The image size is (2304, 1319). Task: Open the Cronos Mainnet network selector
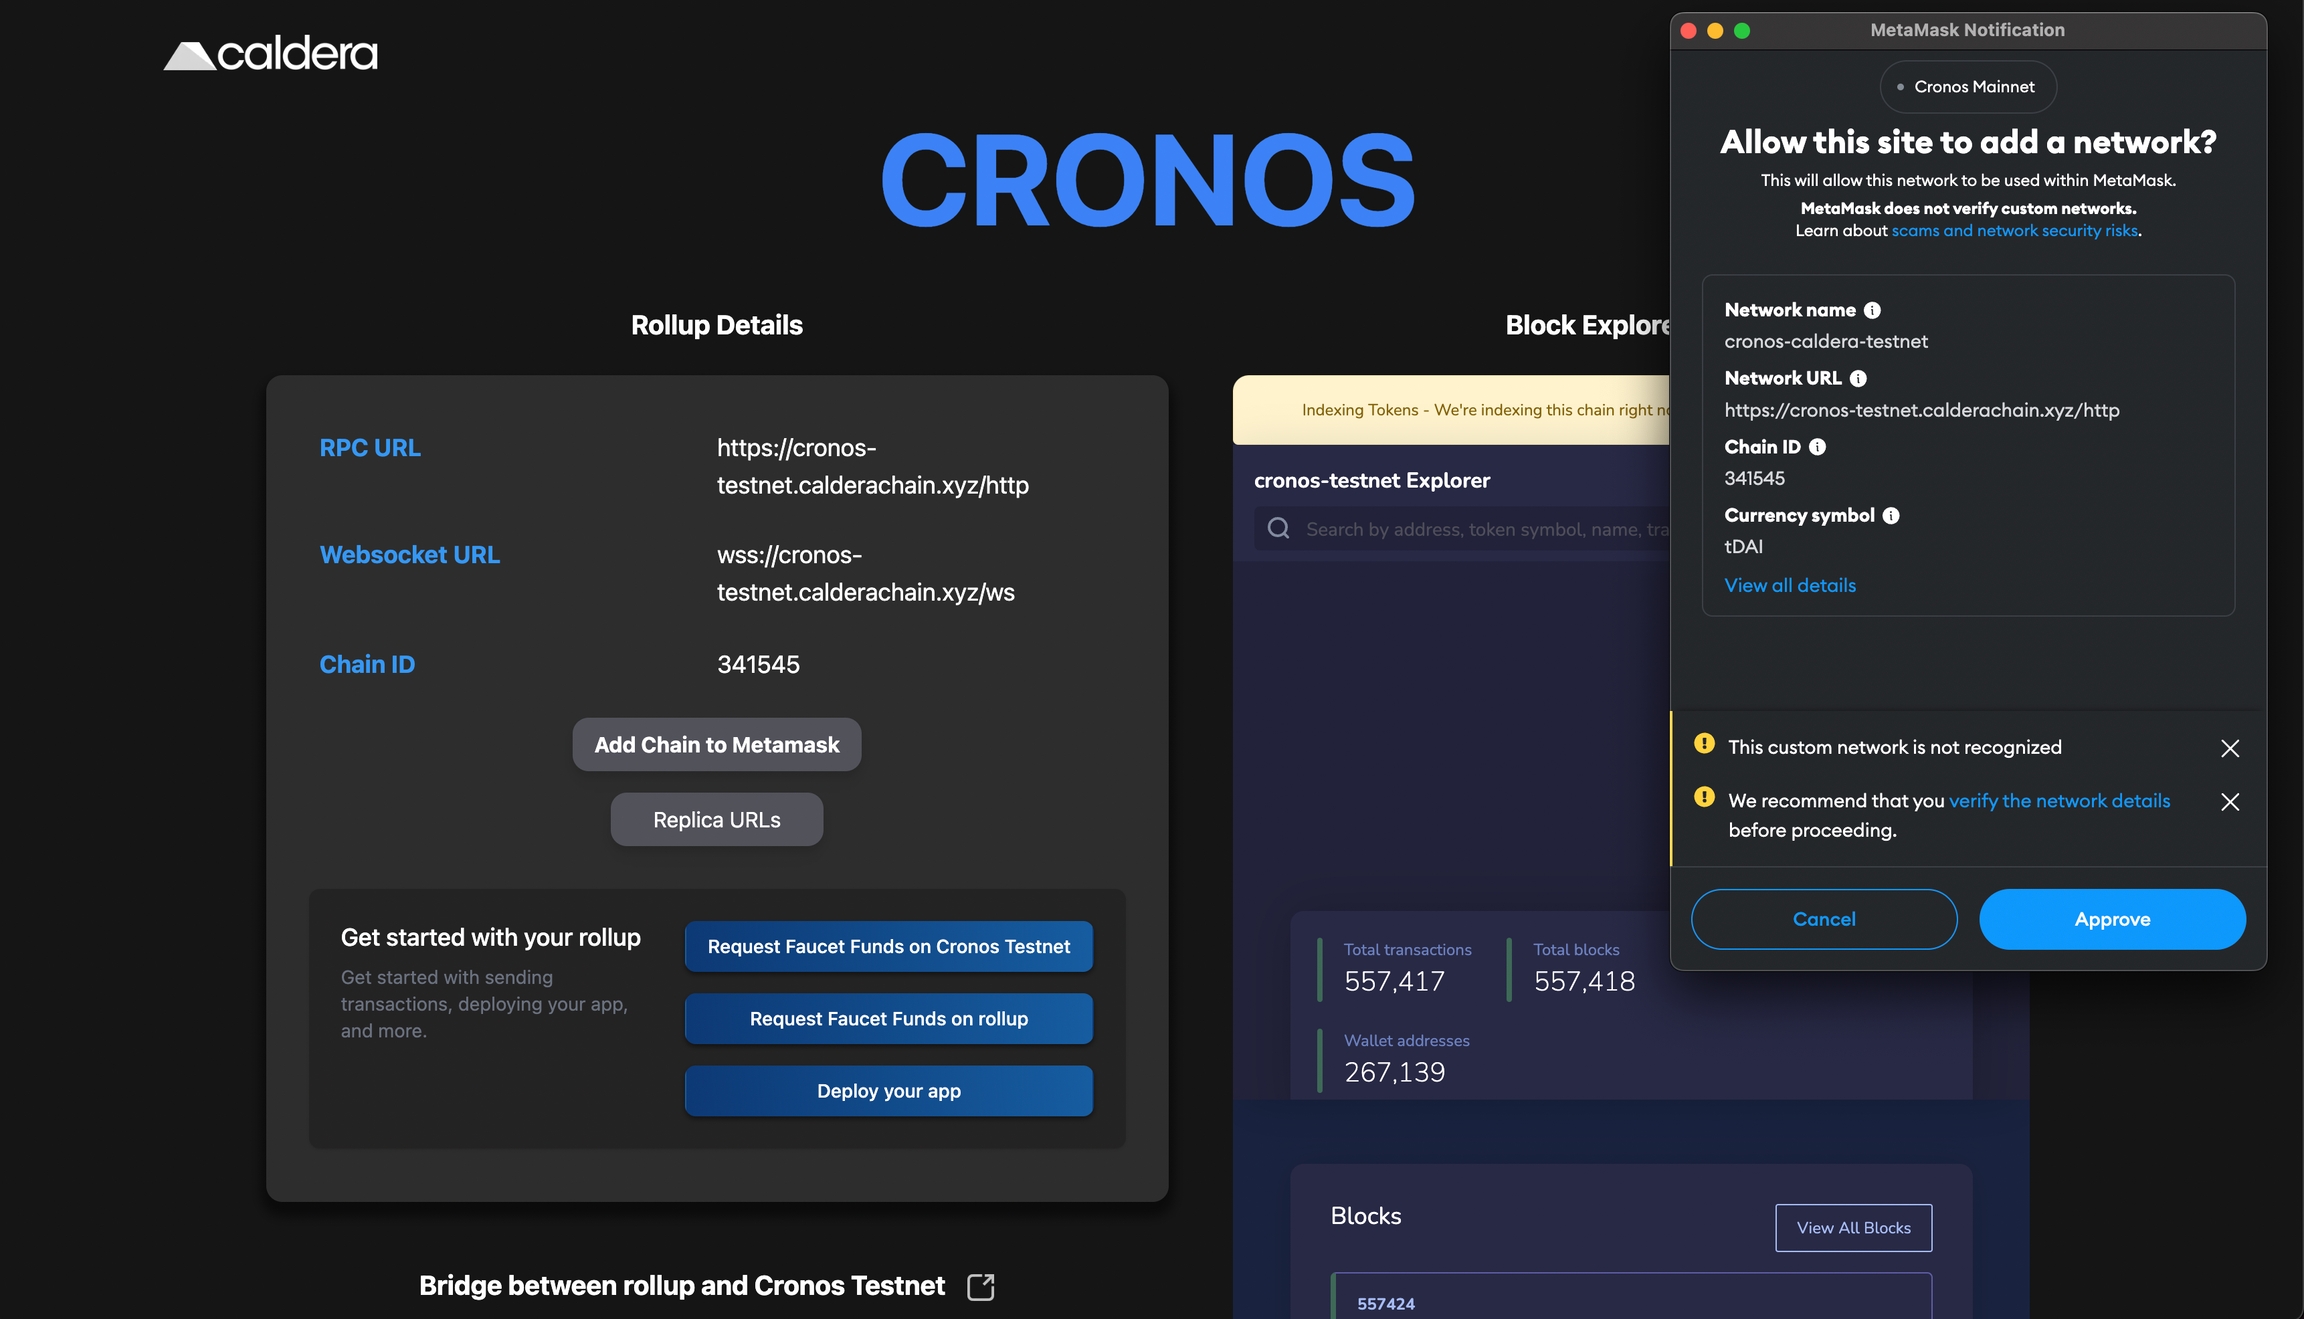[x=1967, y=86]
